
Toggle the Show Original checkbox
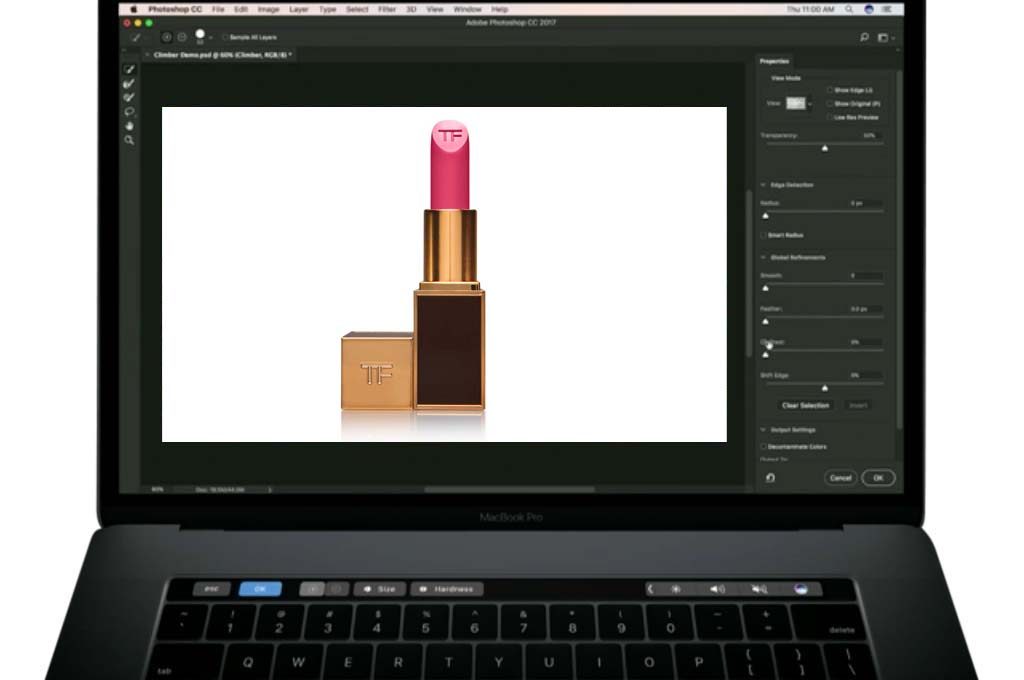[829, 104]
